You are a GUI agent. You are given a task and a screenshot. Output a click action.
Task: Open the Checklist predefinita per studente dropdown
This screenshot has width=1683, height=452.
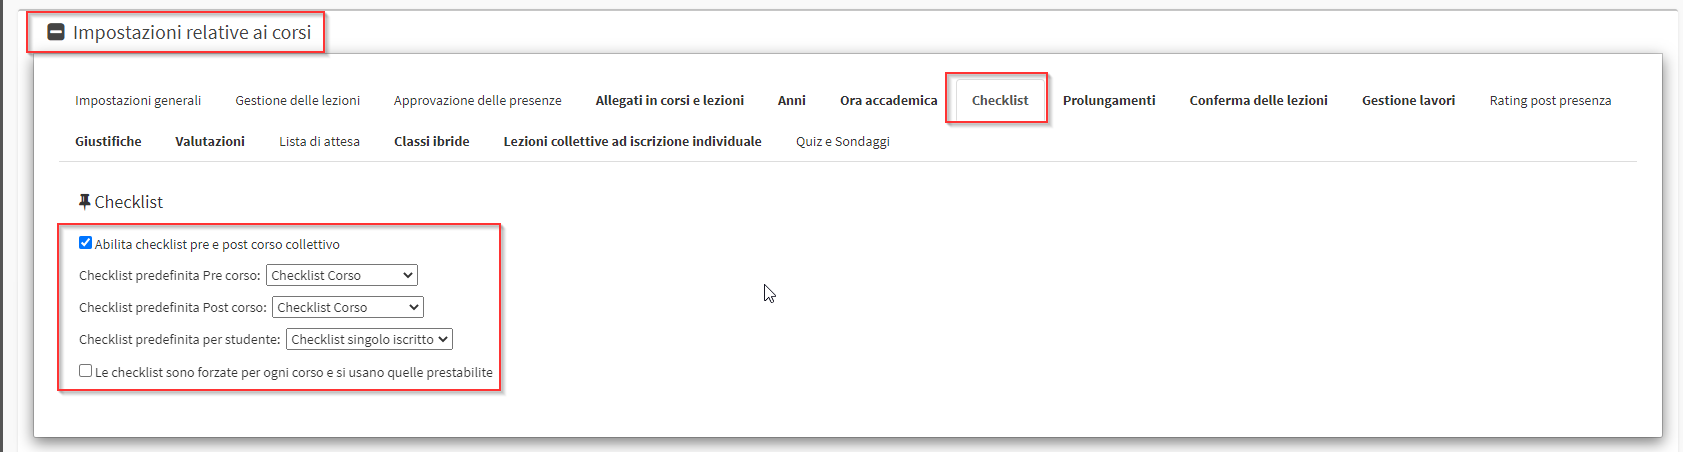click(x=369, y=339)
